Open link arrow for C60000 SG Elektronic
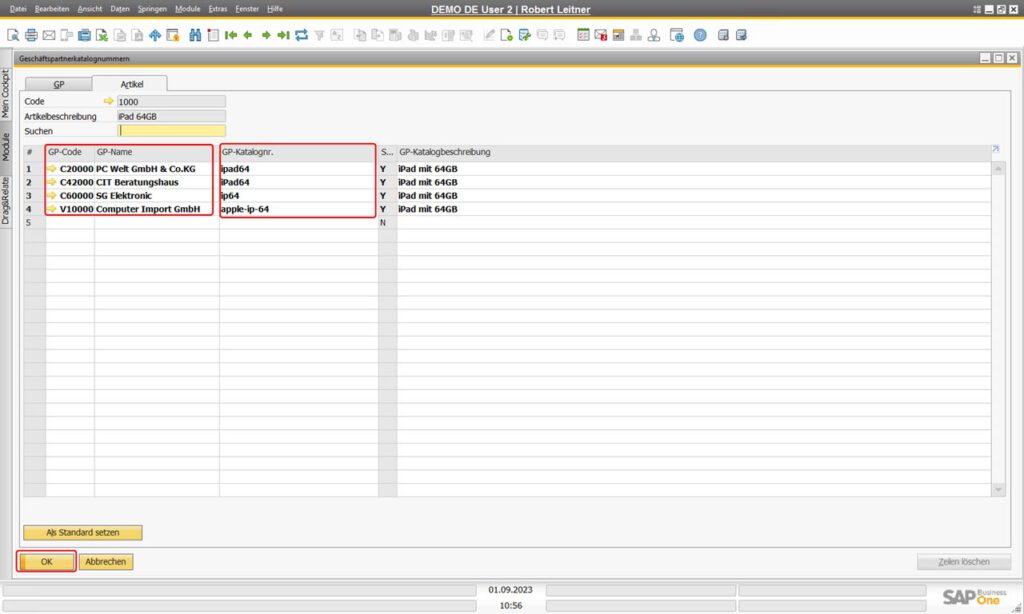The height and width of the screenshot is (614, 1024). click(52, 195)
